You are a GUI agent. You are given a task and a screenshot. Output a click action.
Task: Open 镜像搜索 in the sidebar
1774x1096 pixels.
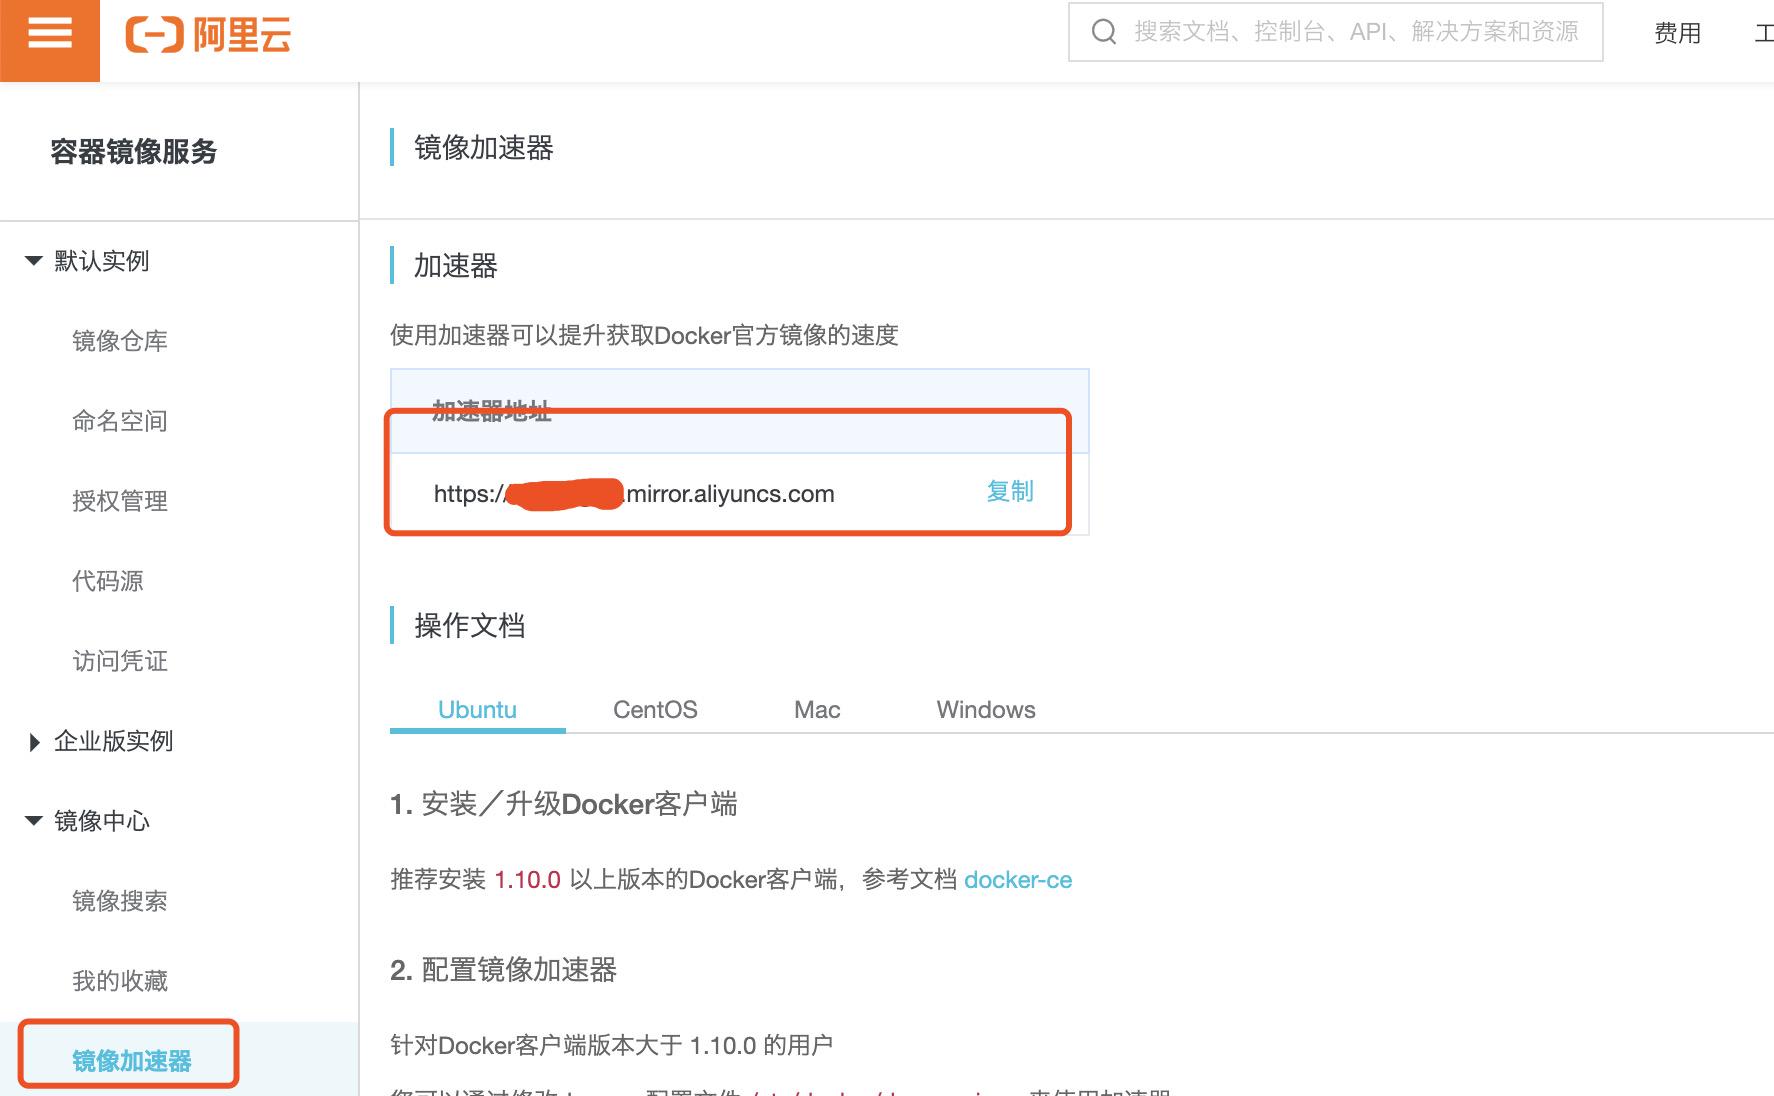(x=120, y=901)
